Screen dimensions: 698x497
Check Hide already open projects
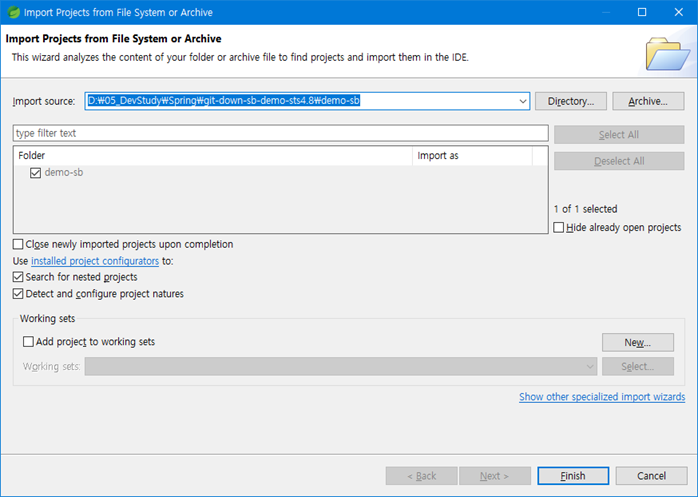pyautogui.click(x=559, y=227)
